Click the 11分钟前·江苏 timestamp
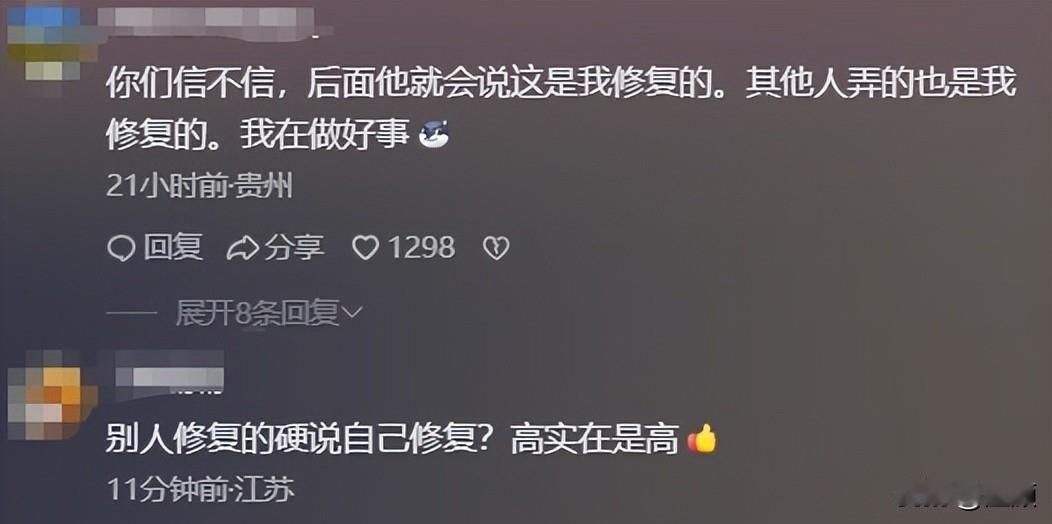The height and width of the screenshot is (524, 1052). pyautogui.click(x=201, y=491)
